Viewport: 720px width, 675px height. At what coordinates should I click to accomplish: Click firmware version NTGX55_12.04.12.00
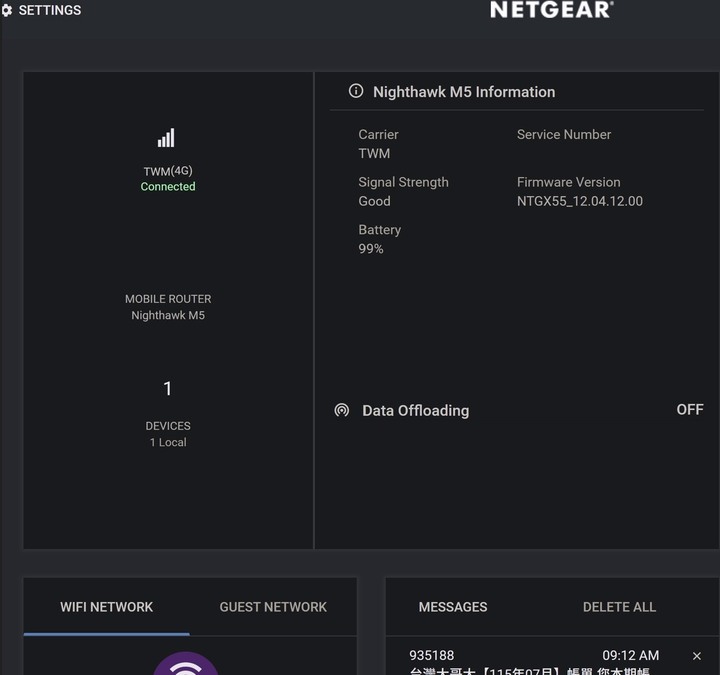(579, 201)
